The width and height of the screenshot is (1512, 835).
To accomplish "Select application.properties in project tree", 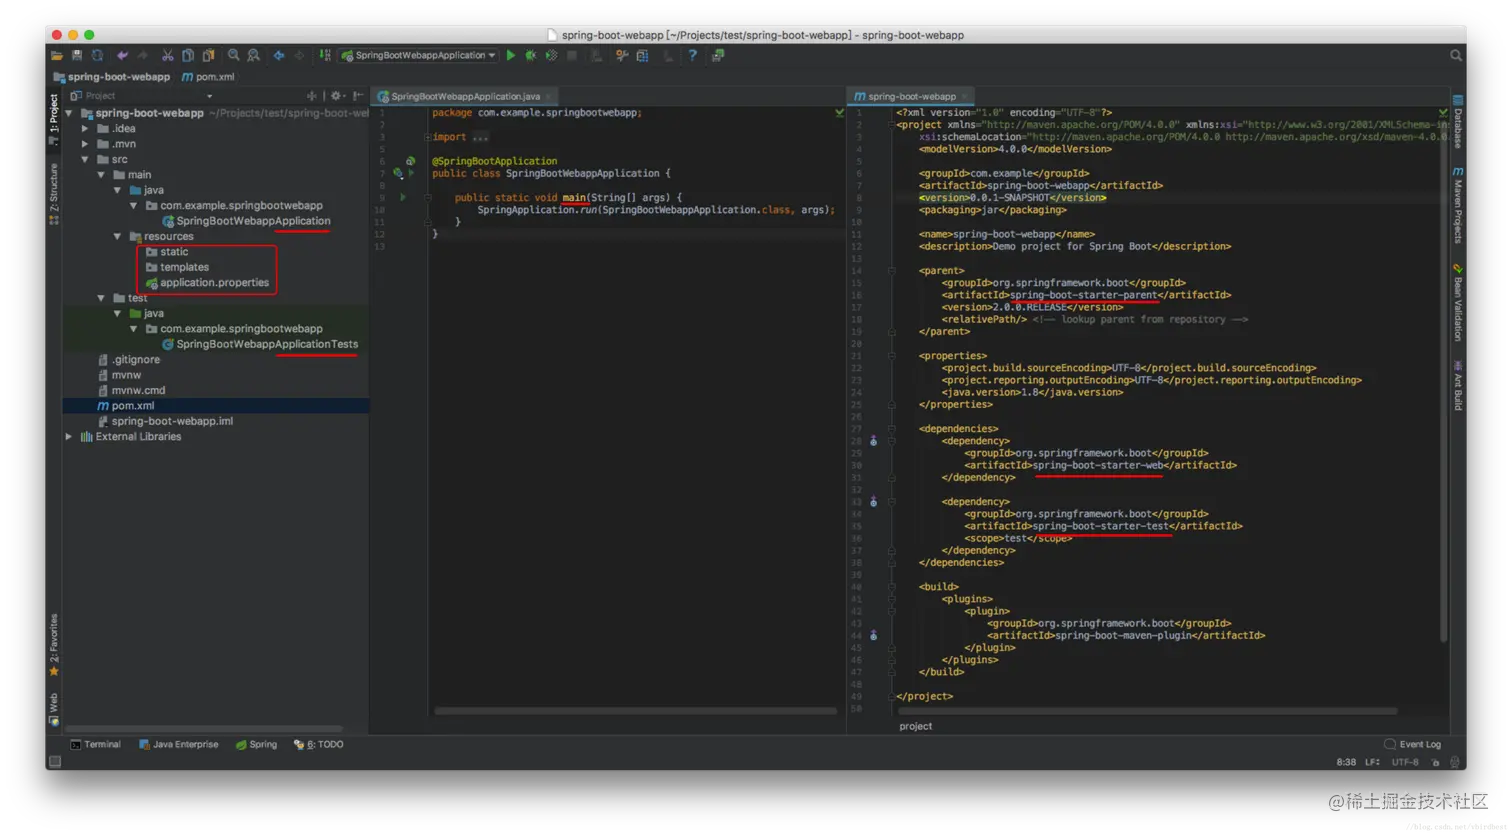I will 207,283.
